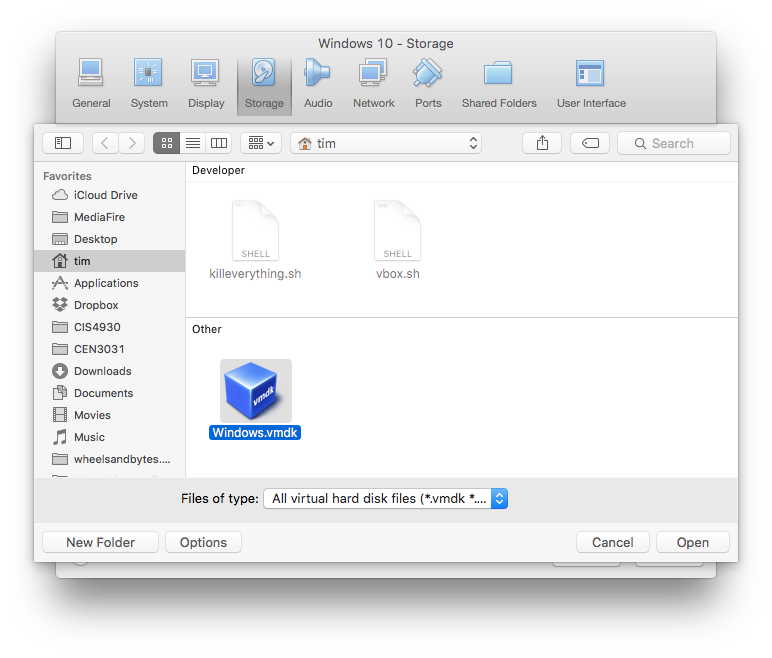Click the New Folder button
Viewport: 772px width, 658px height.
(x=100, y=542)
